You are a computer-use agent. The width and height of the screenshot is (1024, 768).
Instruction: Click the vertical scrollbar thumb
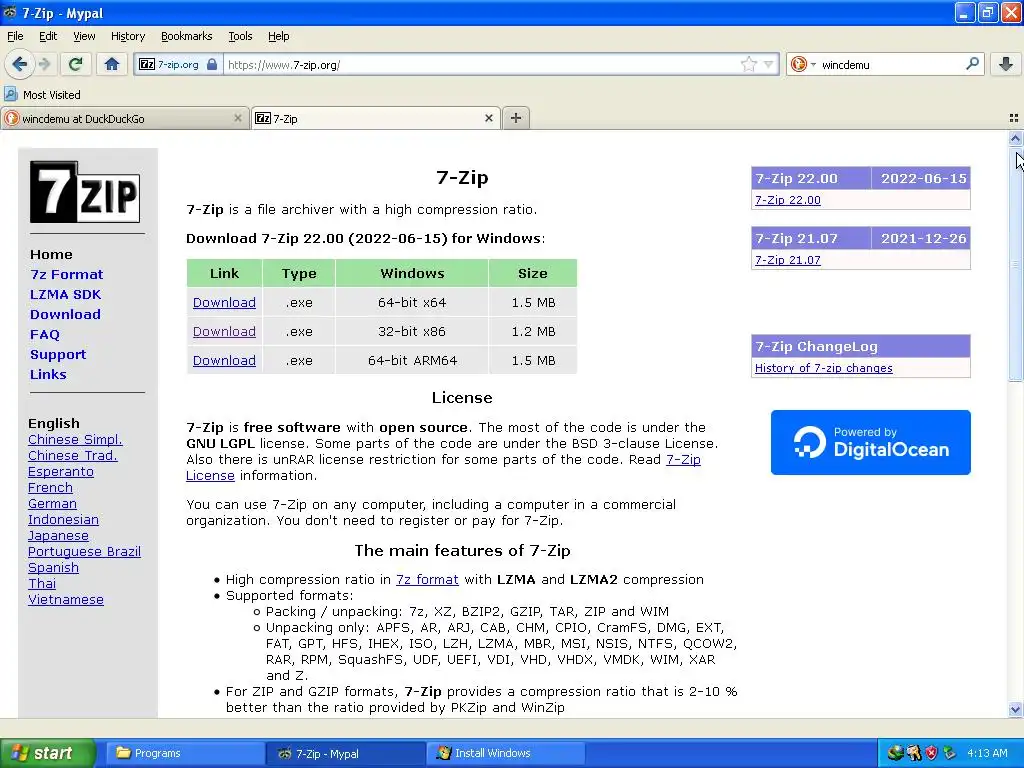(1015, 263)
